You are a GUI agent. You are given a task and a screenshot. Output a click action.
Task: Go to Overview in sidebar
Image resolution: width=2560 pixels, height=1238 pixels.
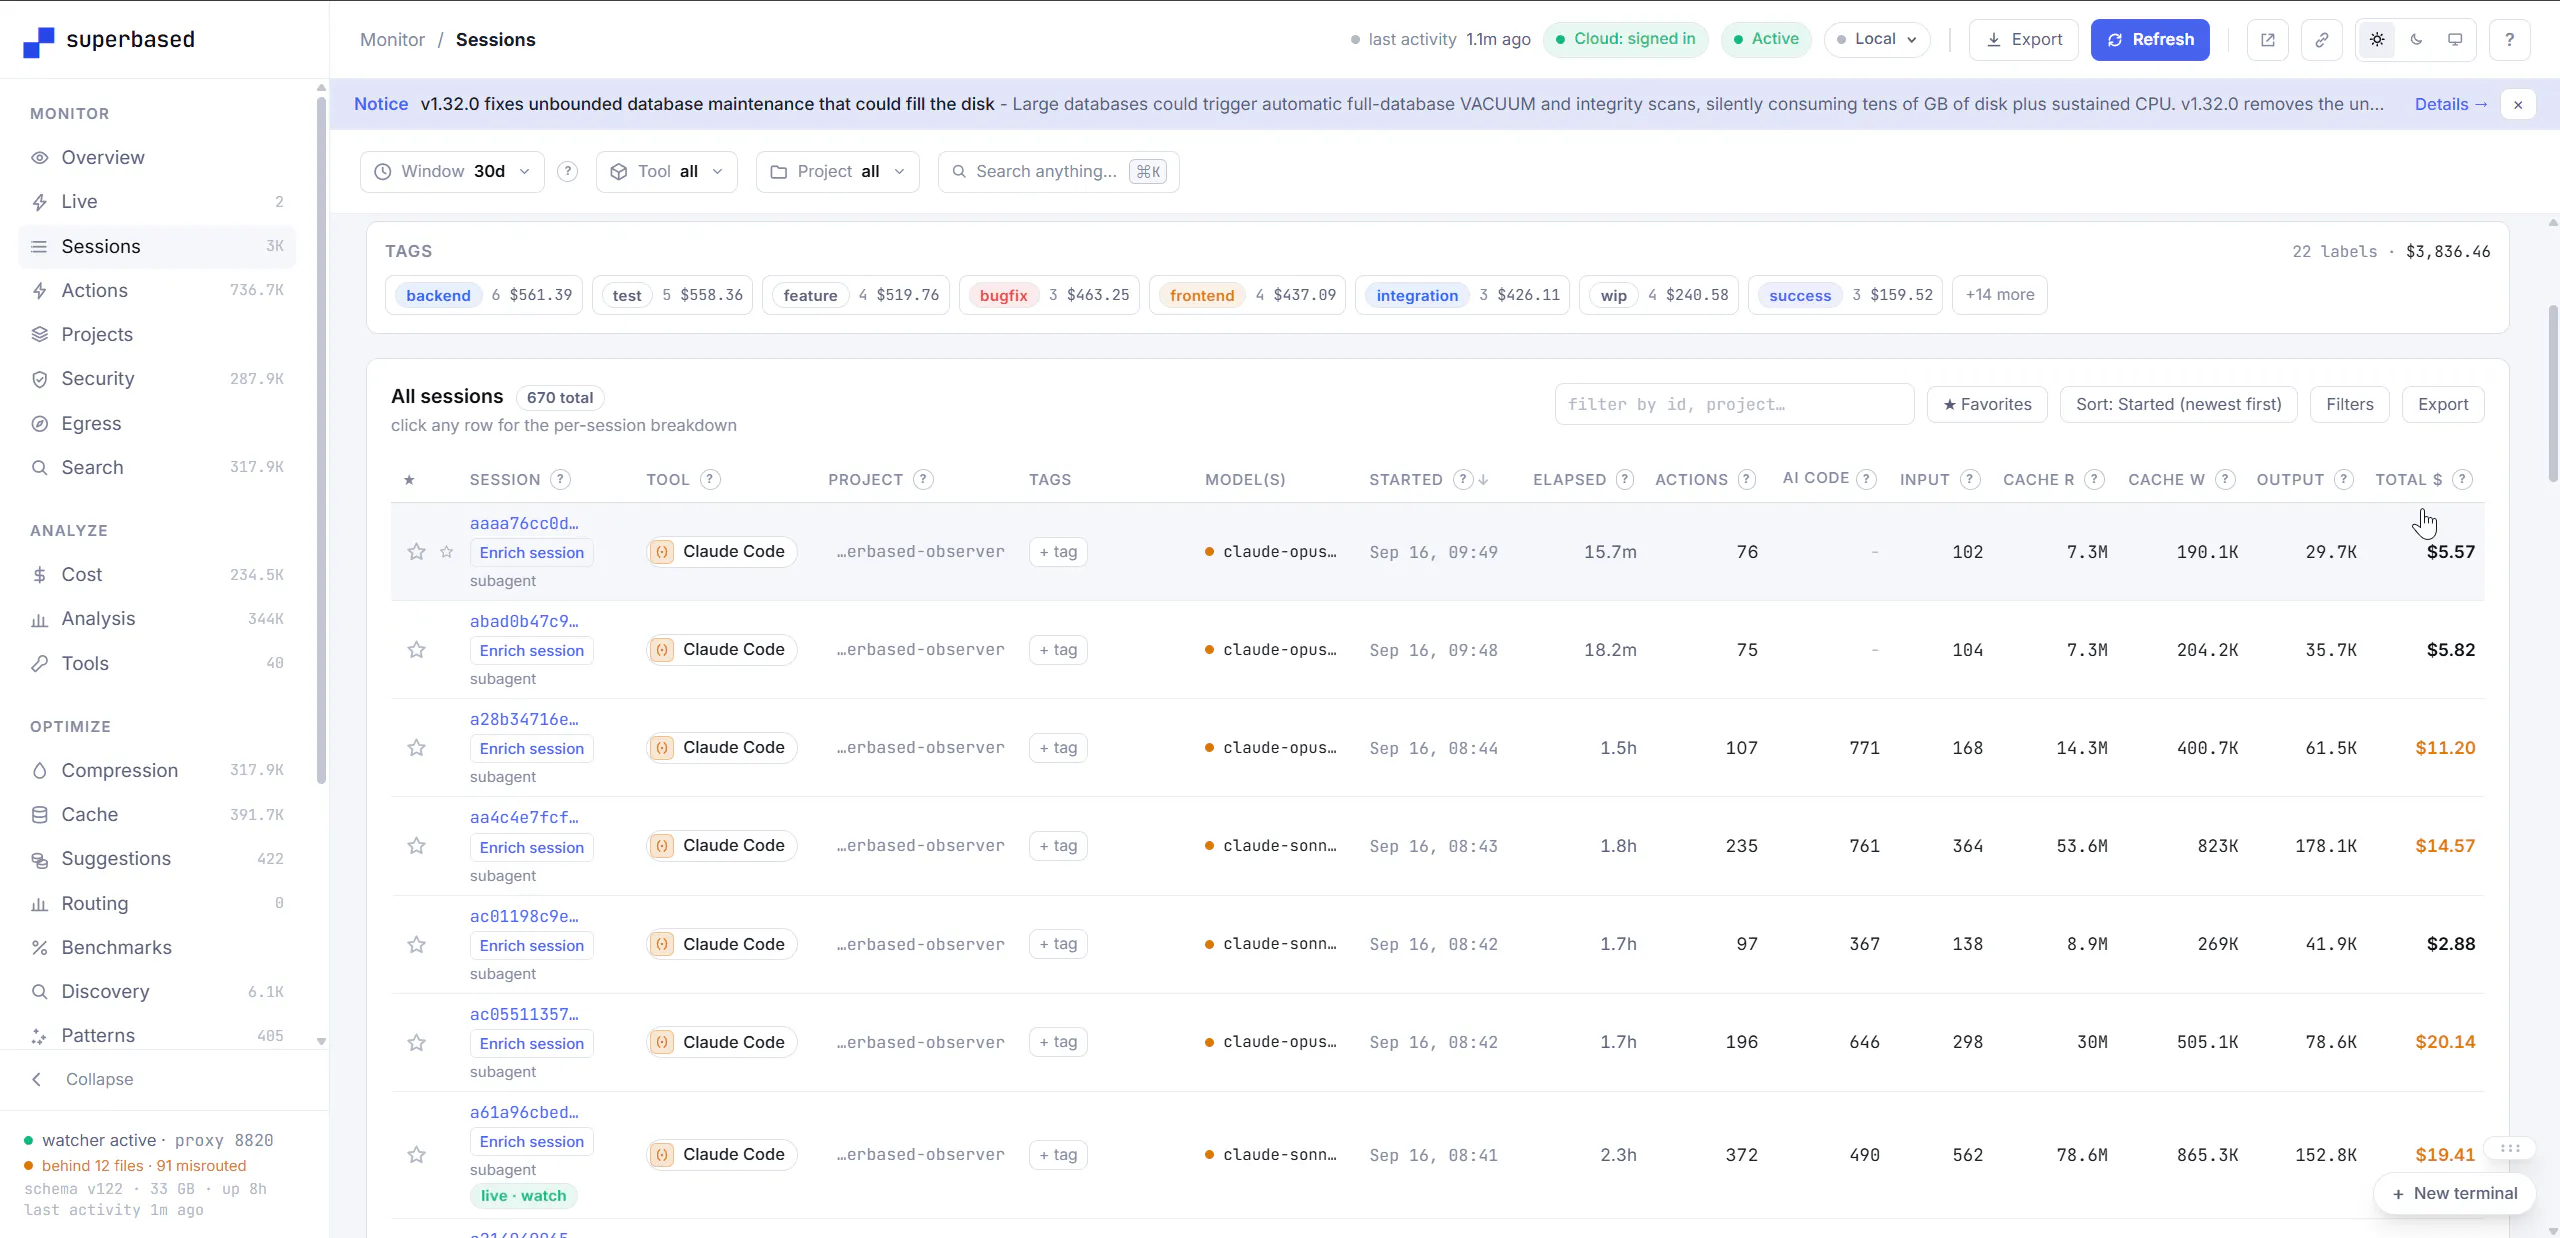157,158
